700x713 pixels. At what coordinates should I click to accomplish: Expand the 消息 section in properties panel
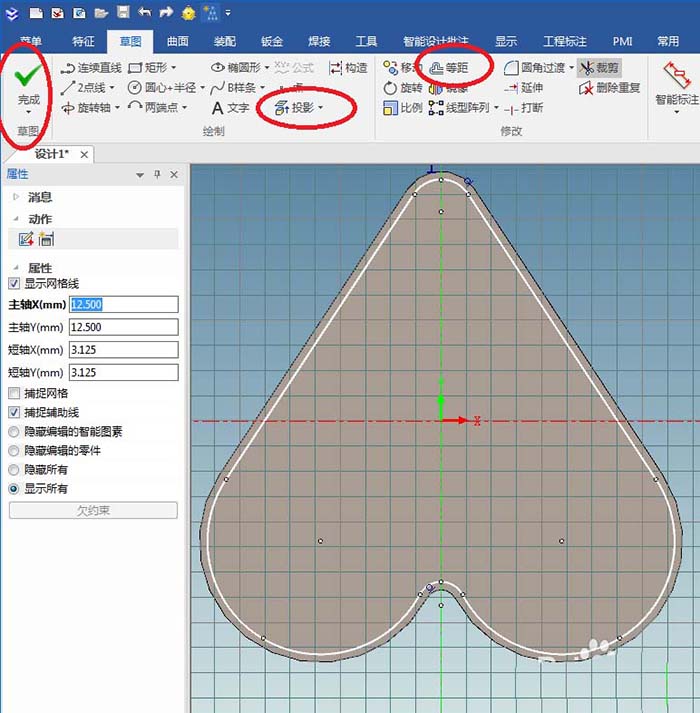pos(16,196)
